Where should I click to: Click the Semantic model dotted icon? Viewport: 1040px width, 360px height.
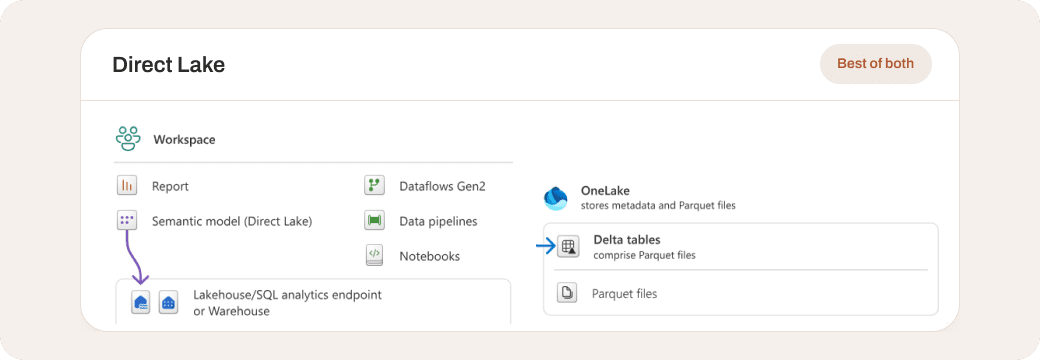[127, 220]
